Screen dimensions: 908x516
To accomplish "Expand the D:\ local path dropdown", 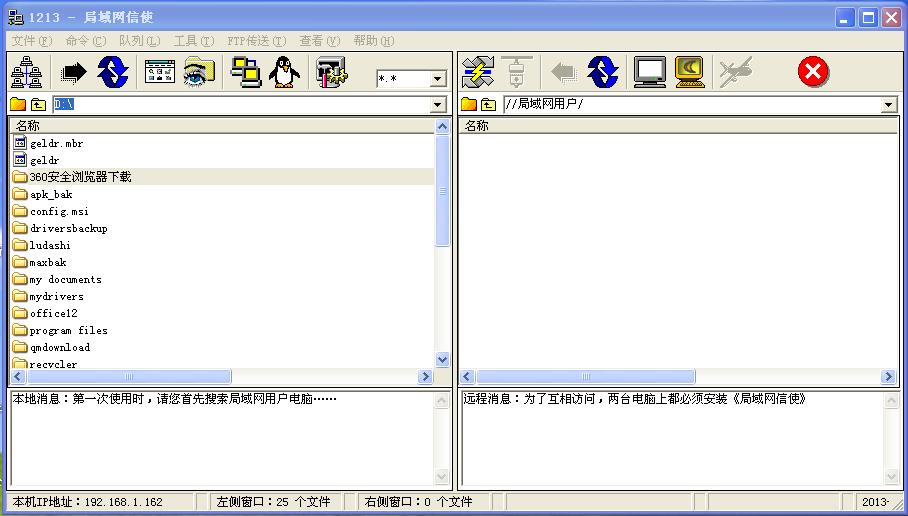I will (x=438, y=105).
